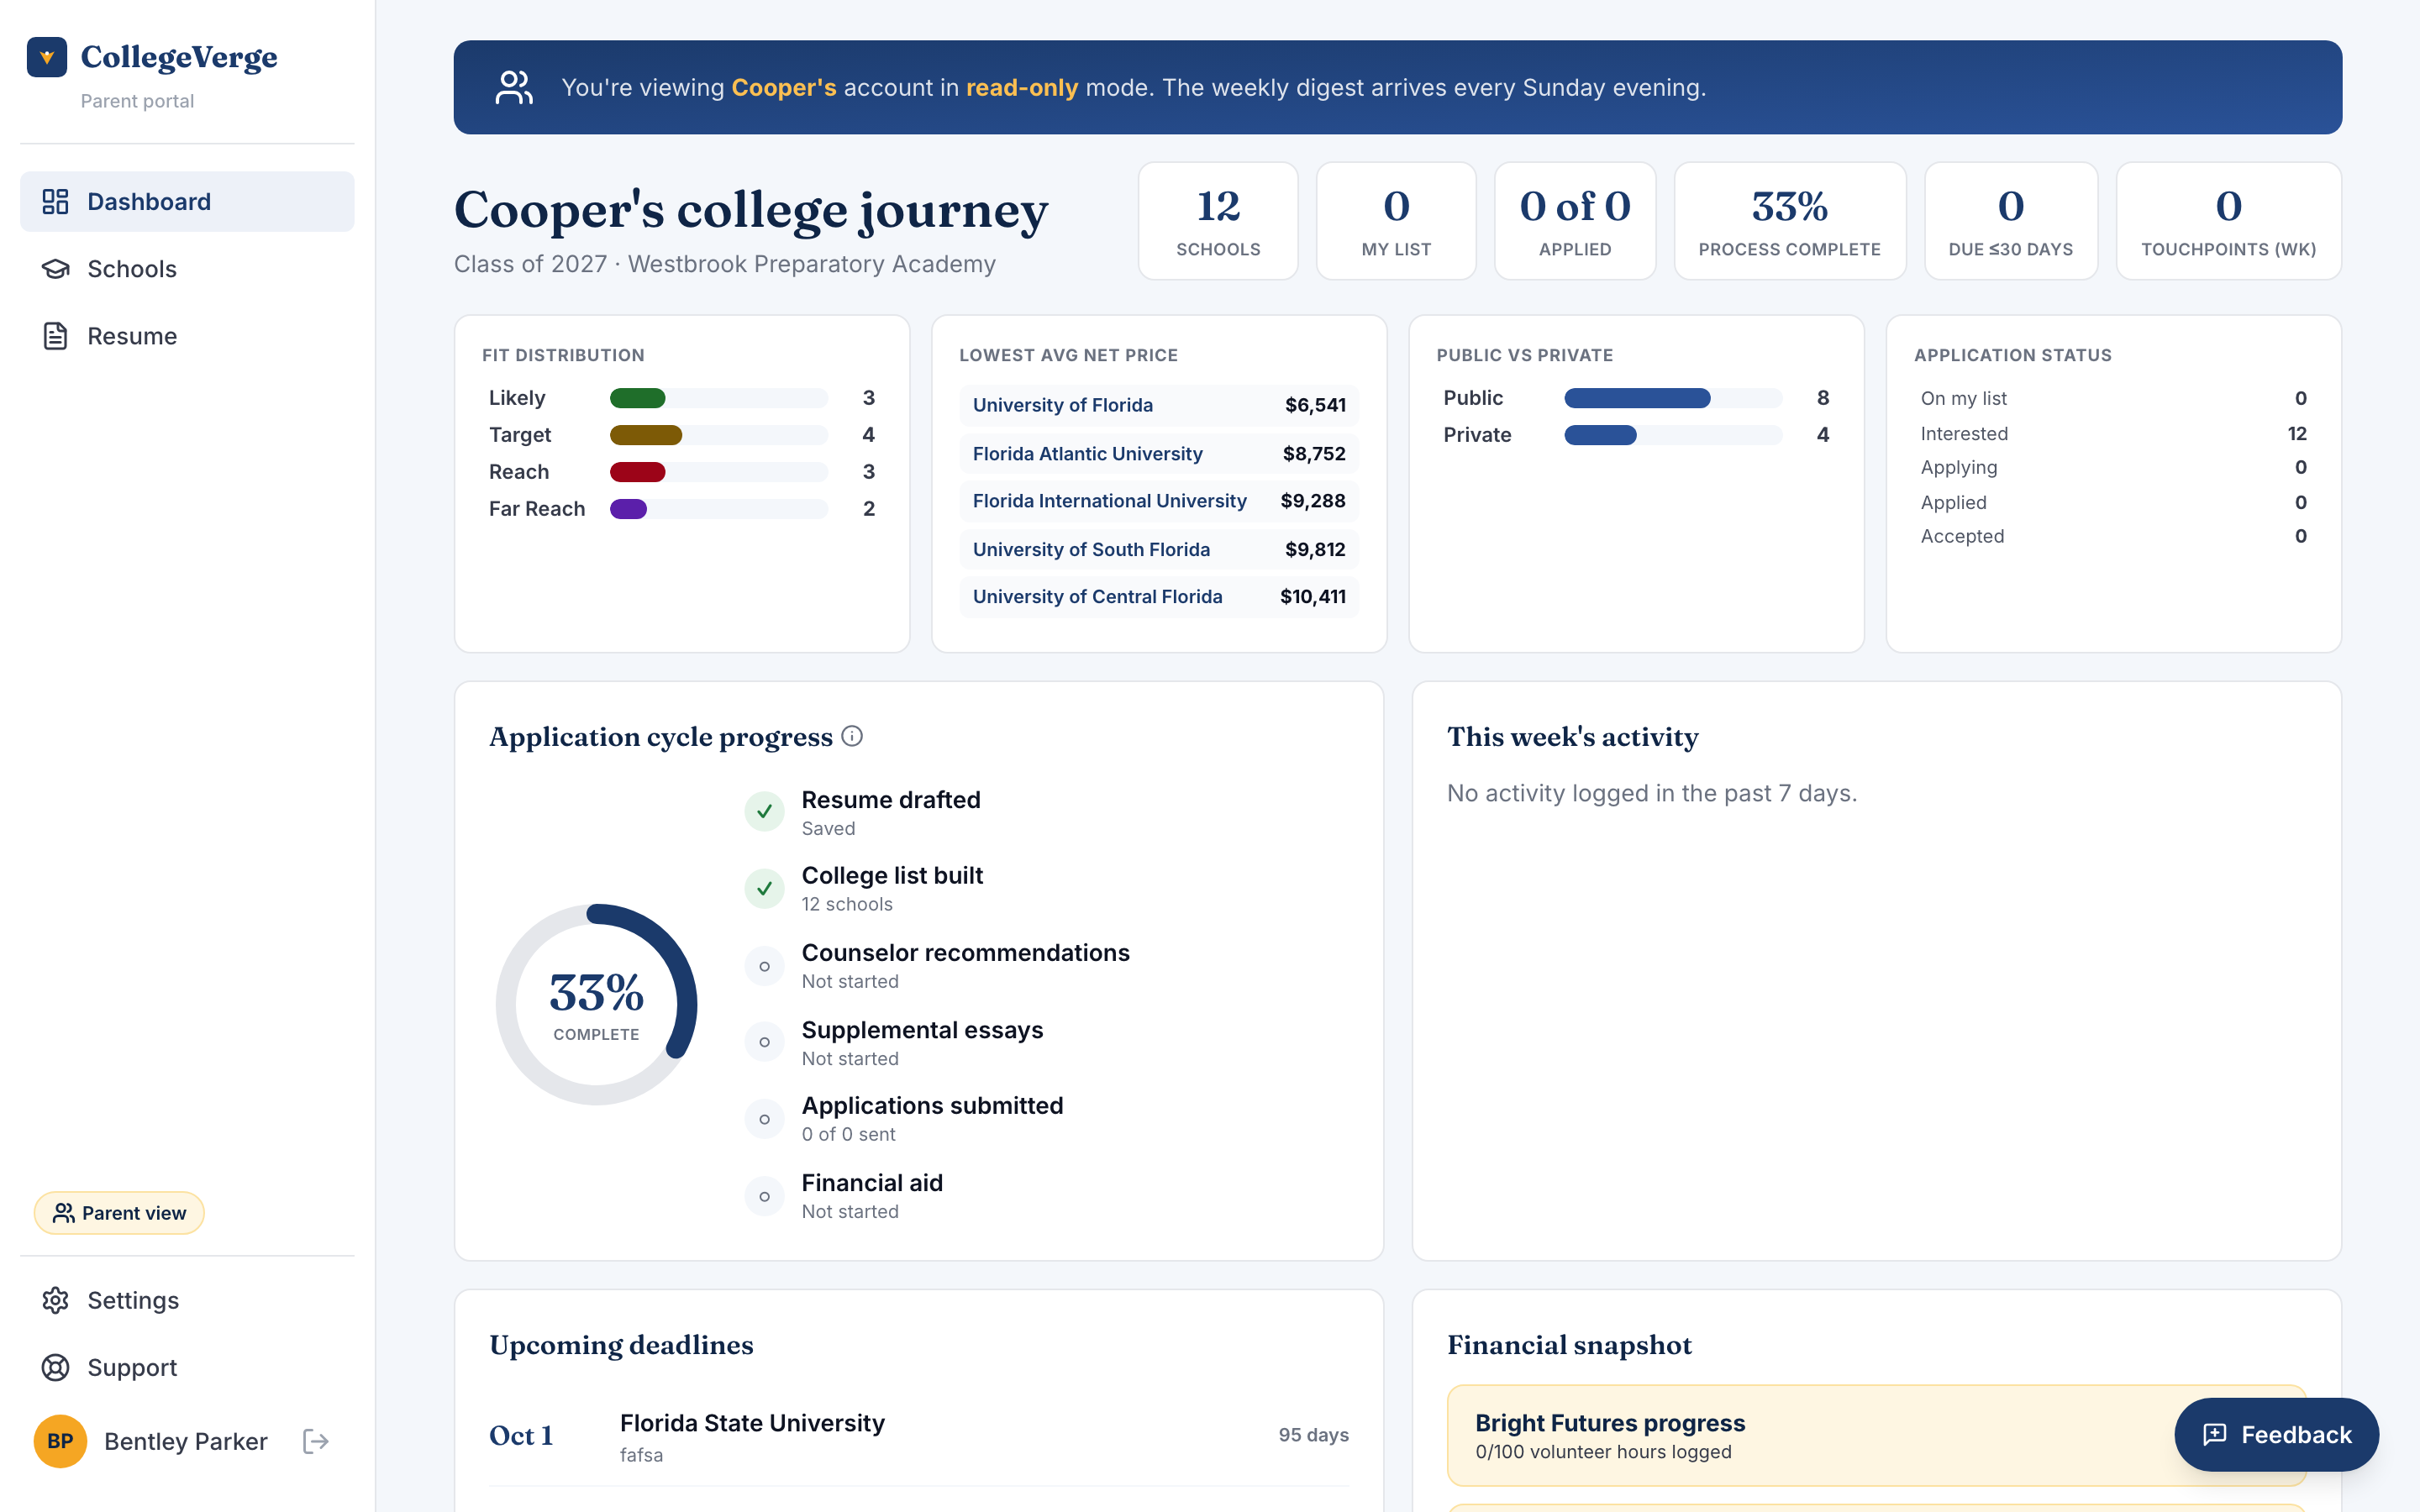Go to the Dashboard menu item
Image resolution: width=2420 pixels, height=1512 pixels.
[x=187, y=202]
